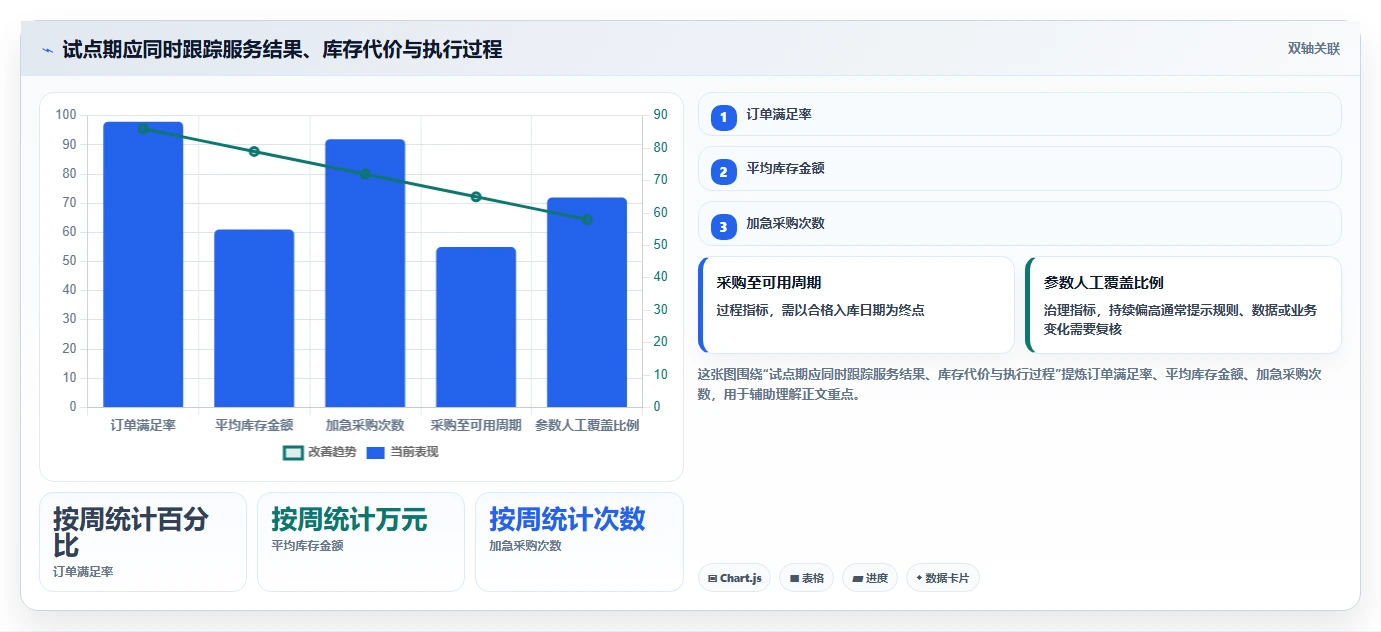Click the 采购至可用周期 bar in chart
Screen dimensions: 1381x632
(476, 327)
